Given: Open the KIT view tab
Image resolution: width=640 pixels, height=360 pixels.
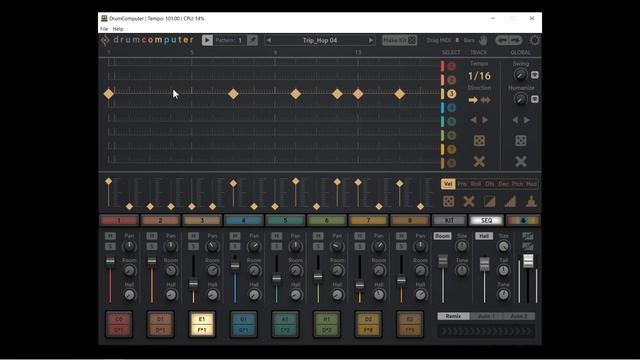Looking at the screenshot, I should (449, 220).
